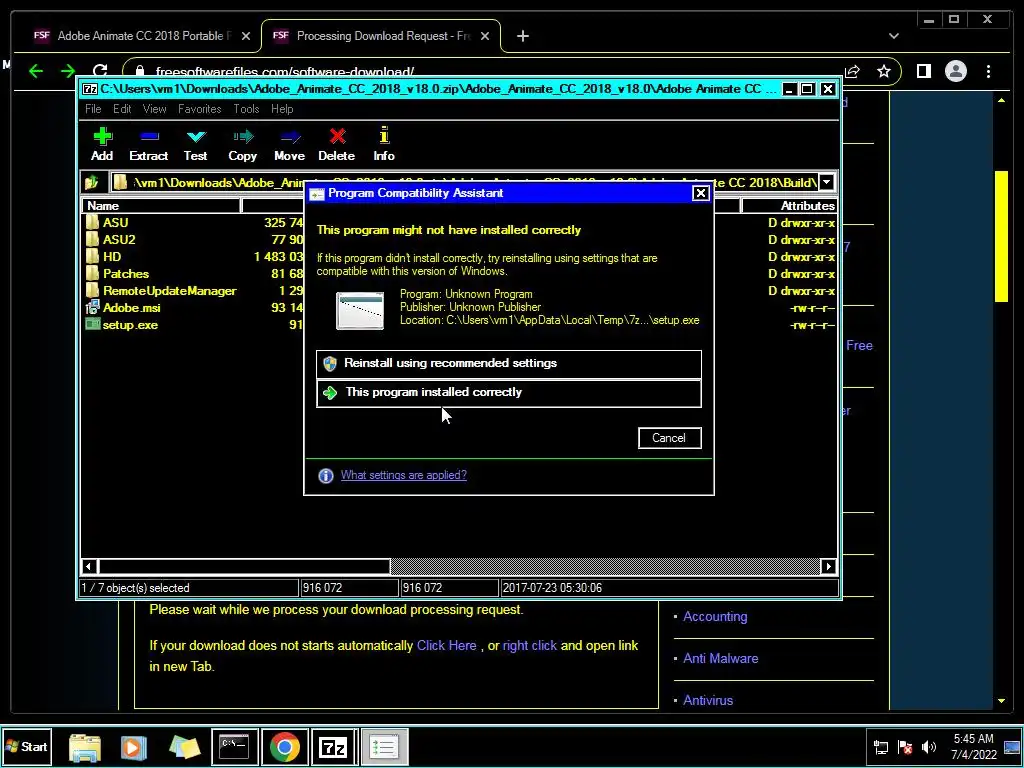Open the Edit menu in 7-Zip
Viewport: 1024px width, 768px height.
pyautogui.click(x=121, y=109)
